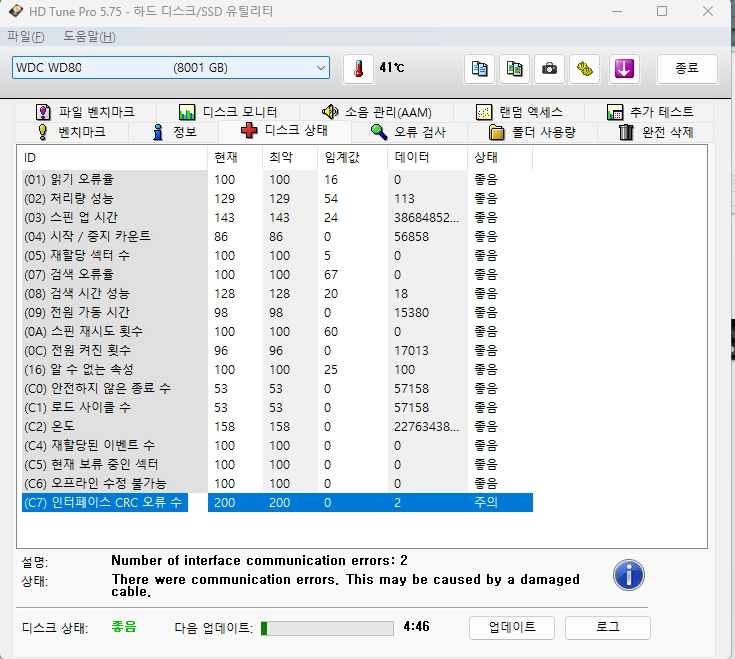The image size is (735, 659).
Task: Select the (09) 전원 가동 시간 row
Action: [x=277, y=313]
